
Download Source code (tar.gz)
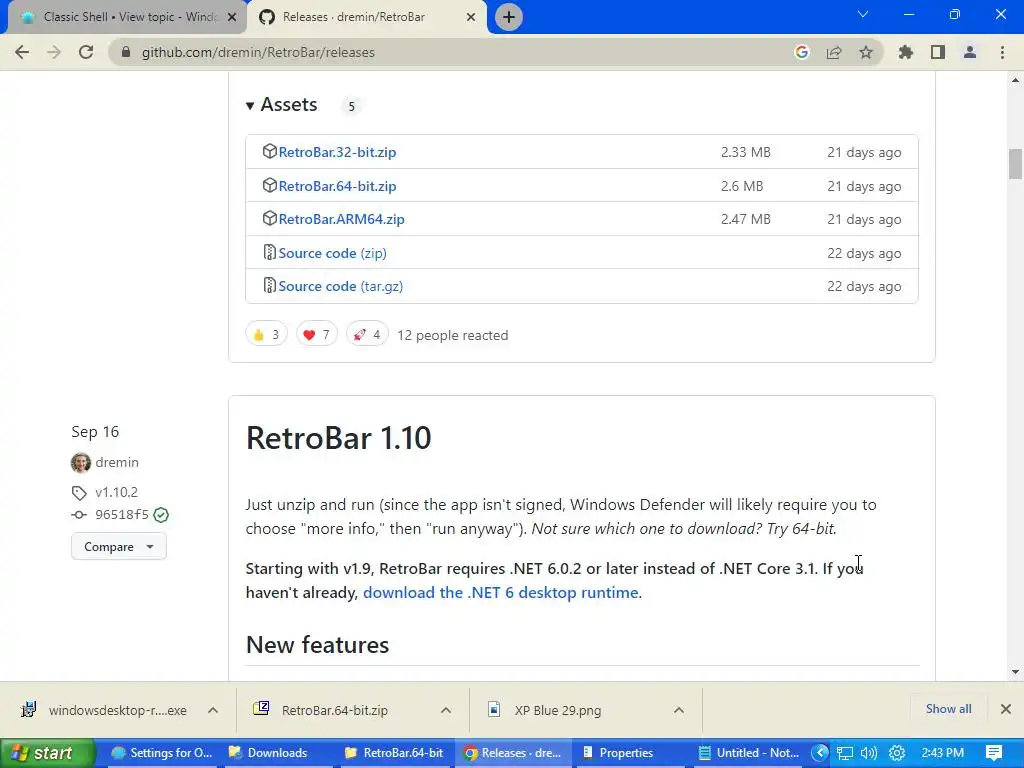(x=340, y=287)
